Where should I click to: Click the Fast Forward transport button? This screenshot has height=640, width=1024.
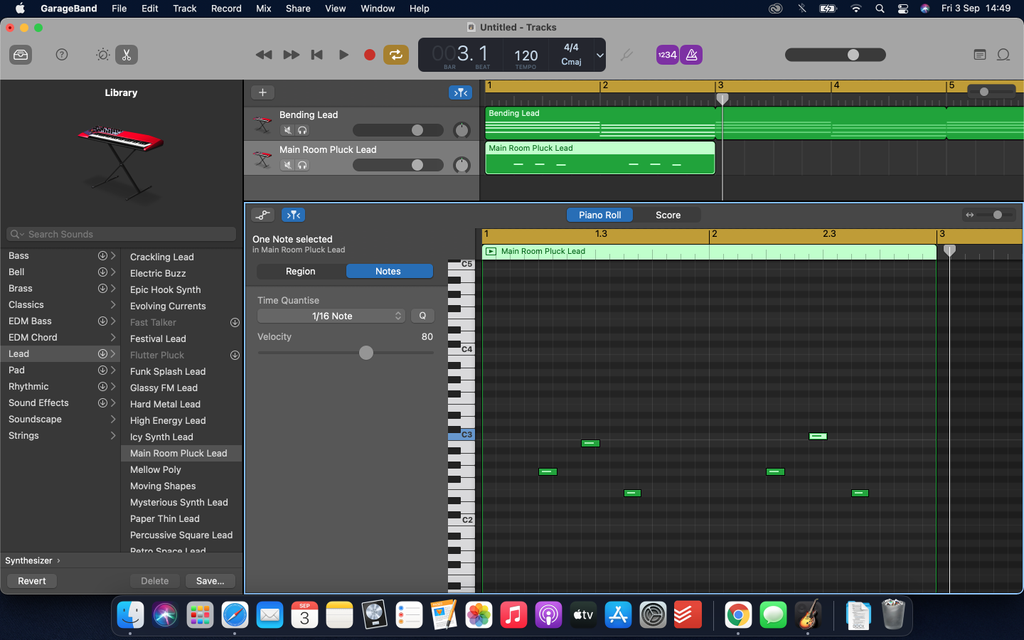click(x=291, y=55)
